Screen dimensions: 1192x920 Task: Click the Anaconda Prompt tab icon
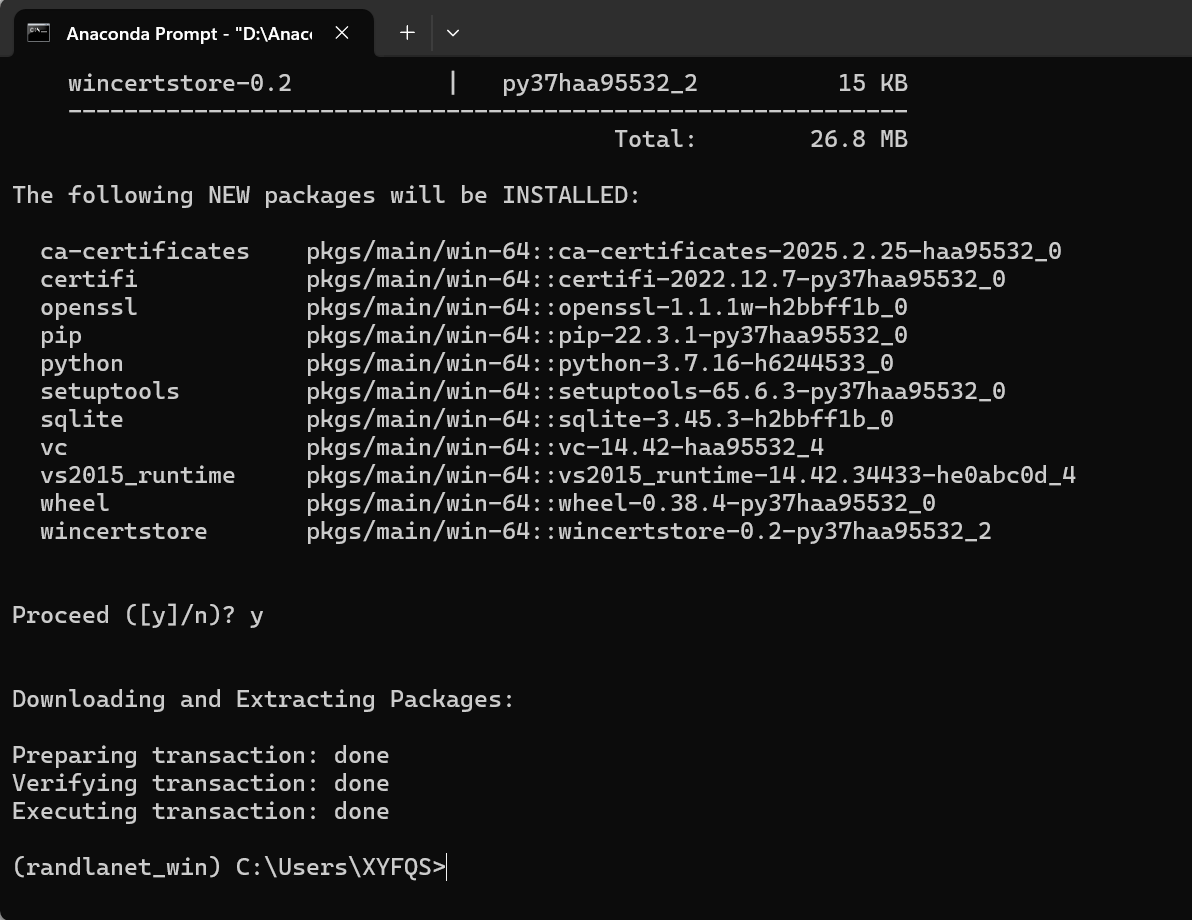click(39, 33)
